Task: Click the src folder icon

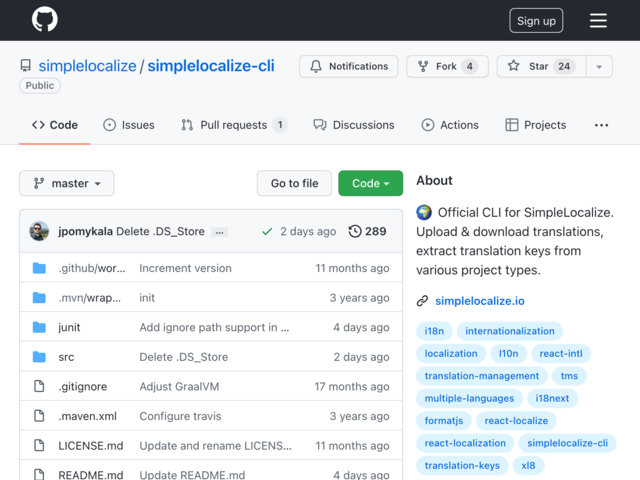Action: point(39,357)
